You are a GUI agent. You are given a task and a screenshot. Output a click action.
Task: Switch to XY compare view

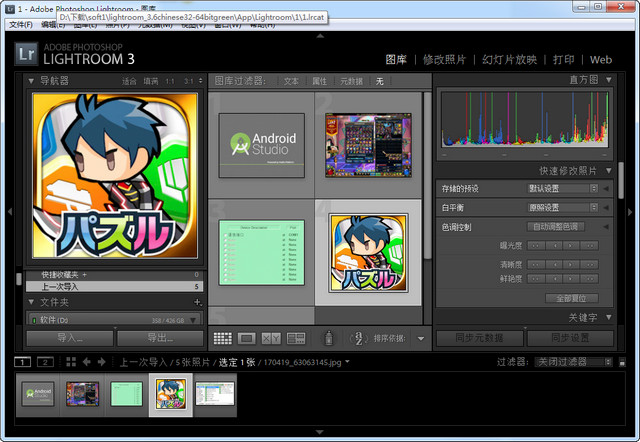tap(271, 338)
